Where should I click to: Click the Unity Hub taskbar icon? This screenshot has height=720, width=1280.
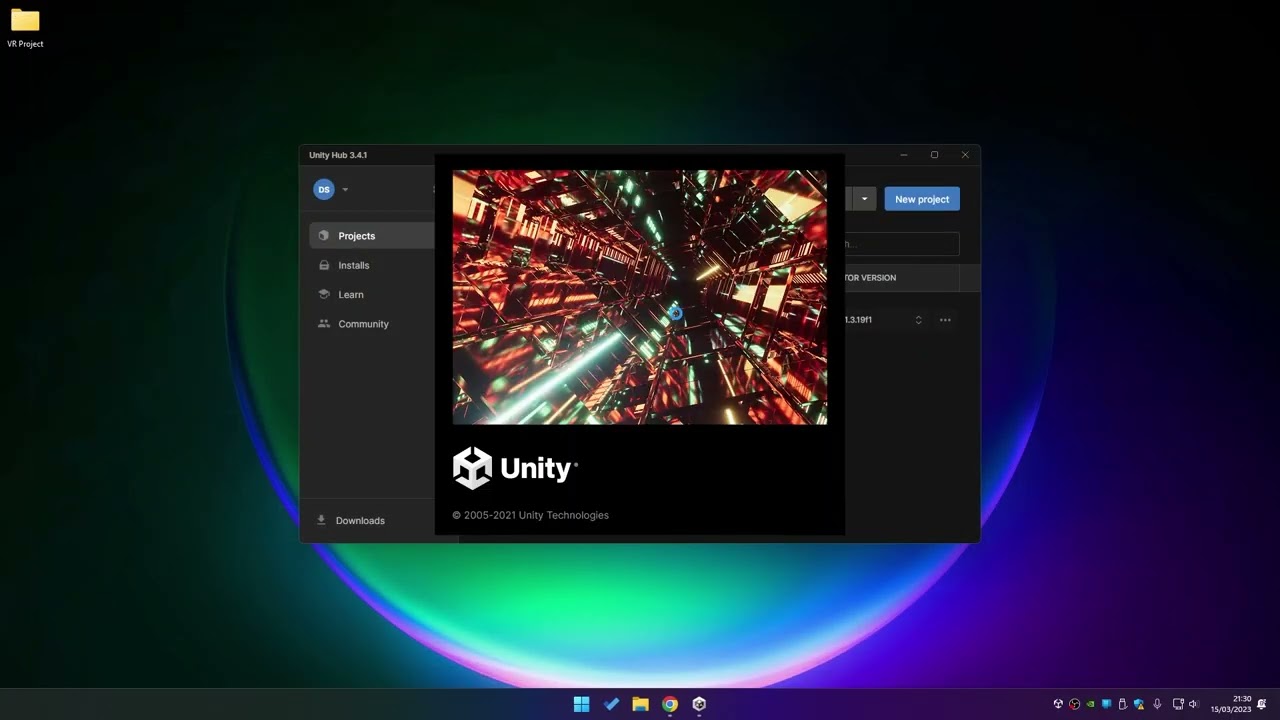[699, 704]
